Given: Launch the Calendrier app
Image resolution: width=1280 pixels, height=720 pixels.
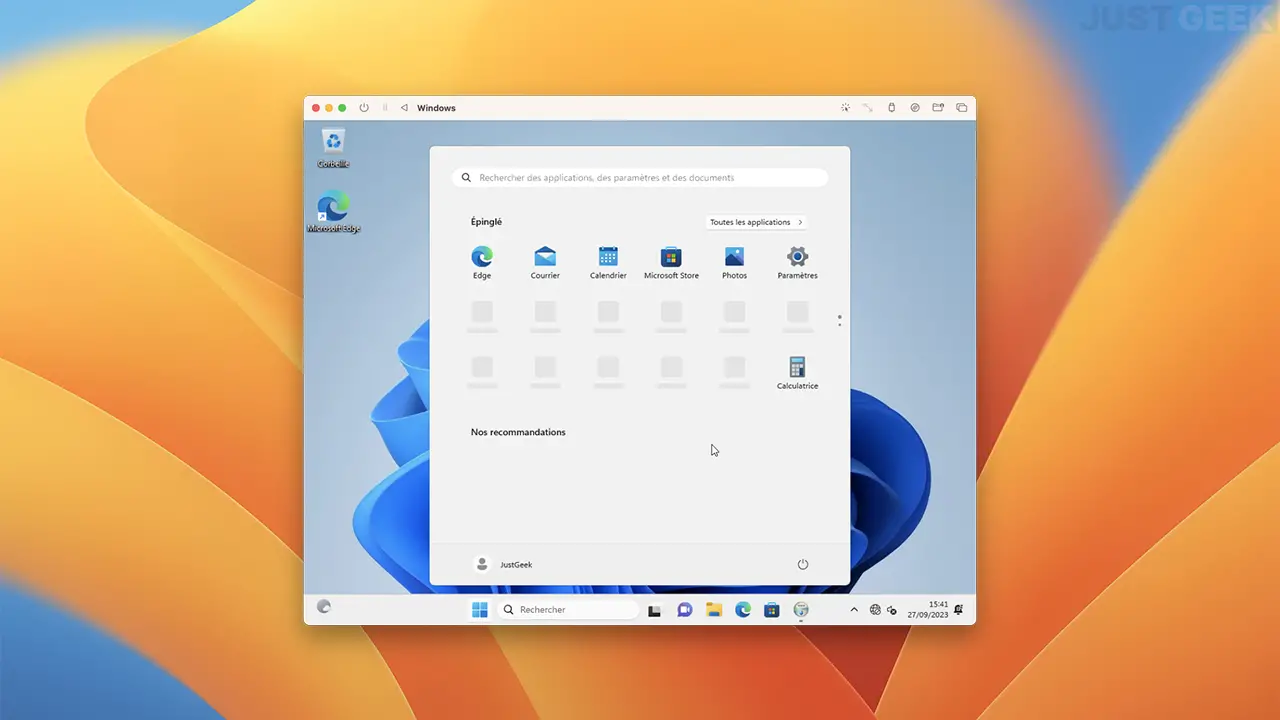Looking at the screenshot, I should pyautogui.click(x=608, y=262).
